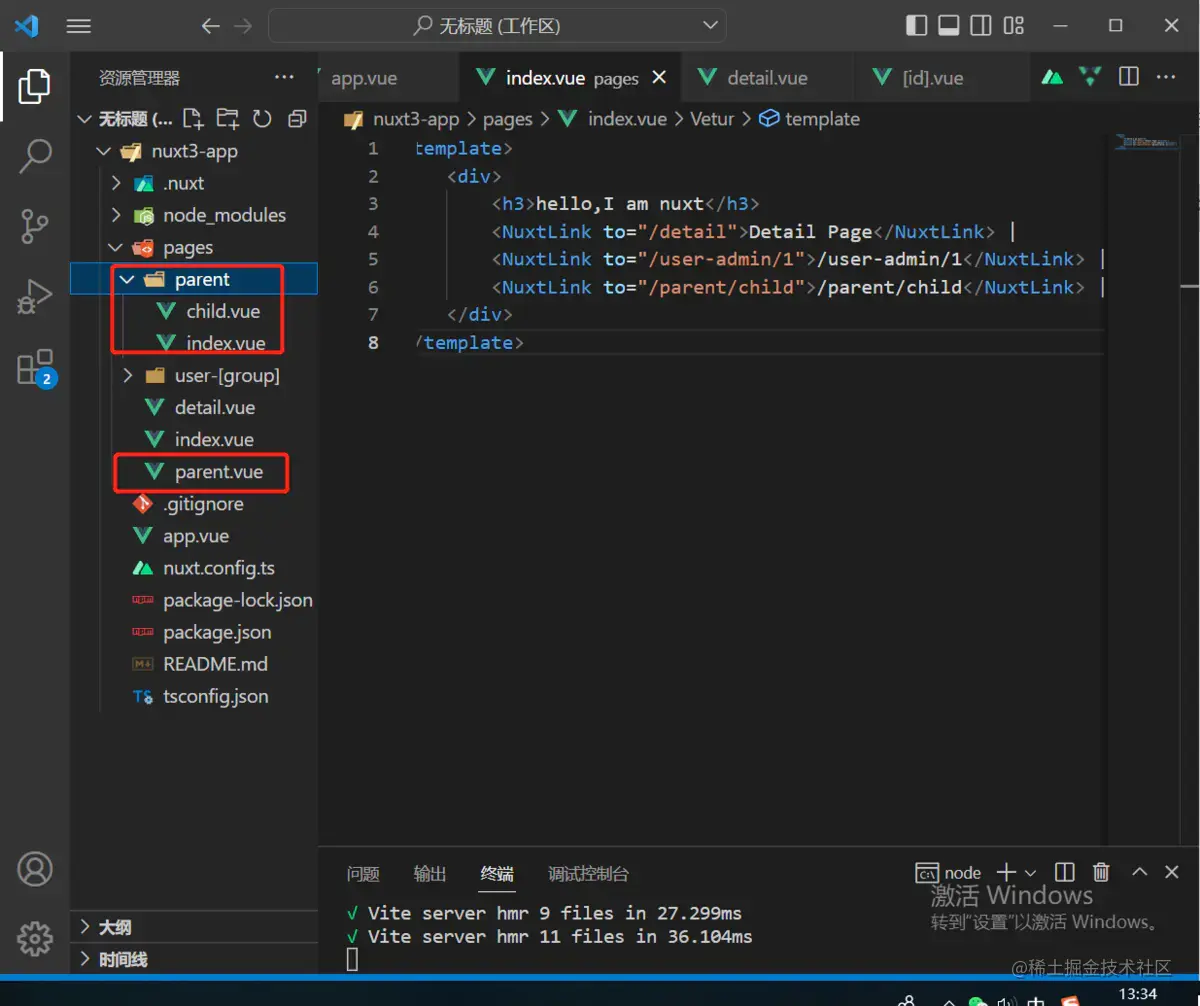This screenshot has width=1200, height=1006.
Task: Click the title bar search box
Action: click(x=497, y=26)
